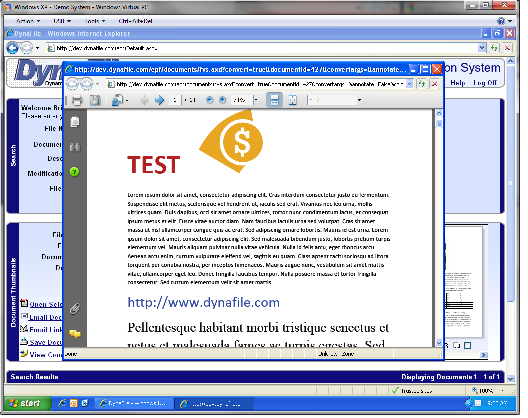This screenshot has width=528, height=418.
Task: Open main IE recent pages dropdown arrow
Action: (x=37, y=48)
